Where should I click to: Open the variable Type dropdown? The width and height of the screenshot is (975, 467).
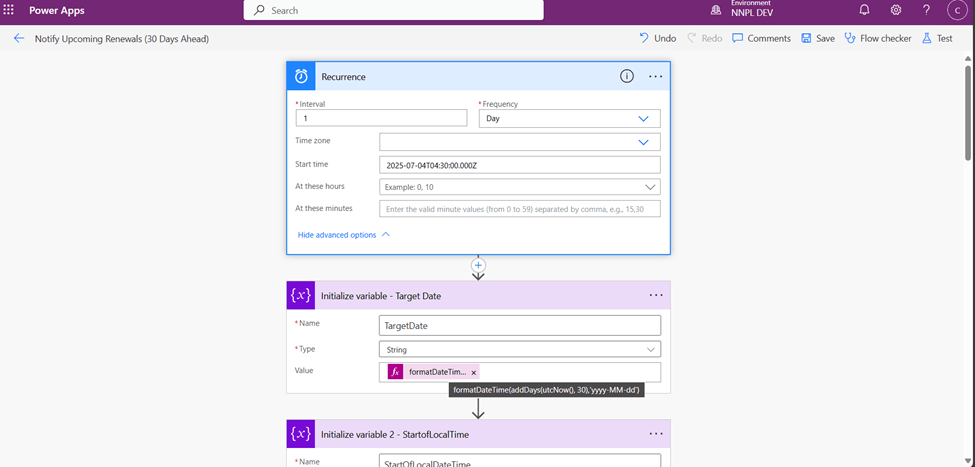click(651, 349)
